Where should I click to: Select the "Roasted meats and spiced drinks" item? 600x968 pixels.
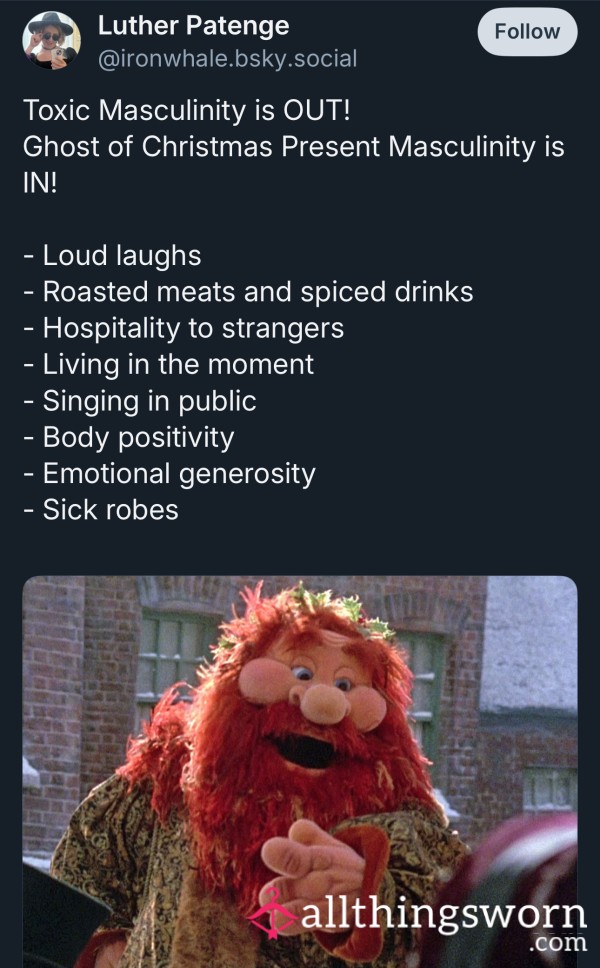248,292
